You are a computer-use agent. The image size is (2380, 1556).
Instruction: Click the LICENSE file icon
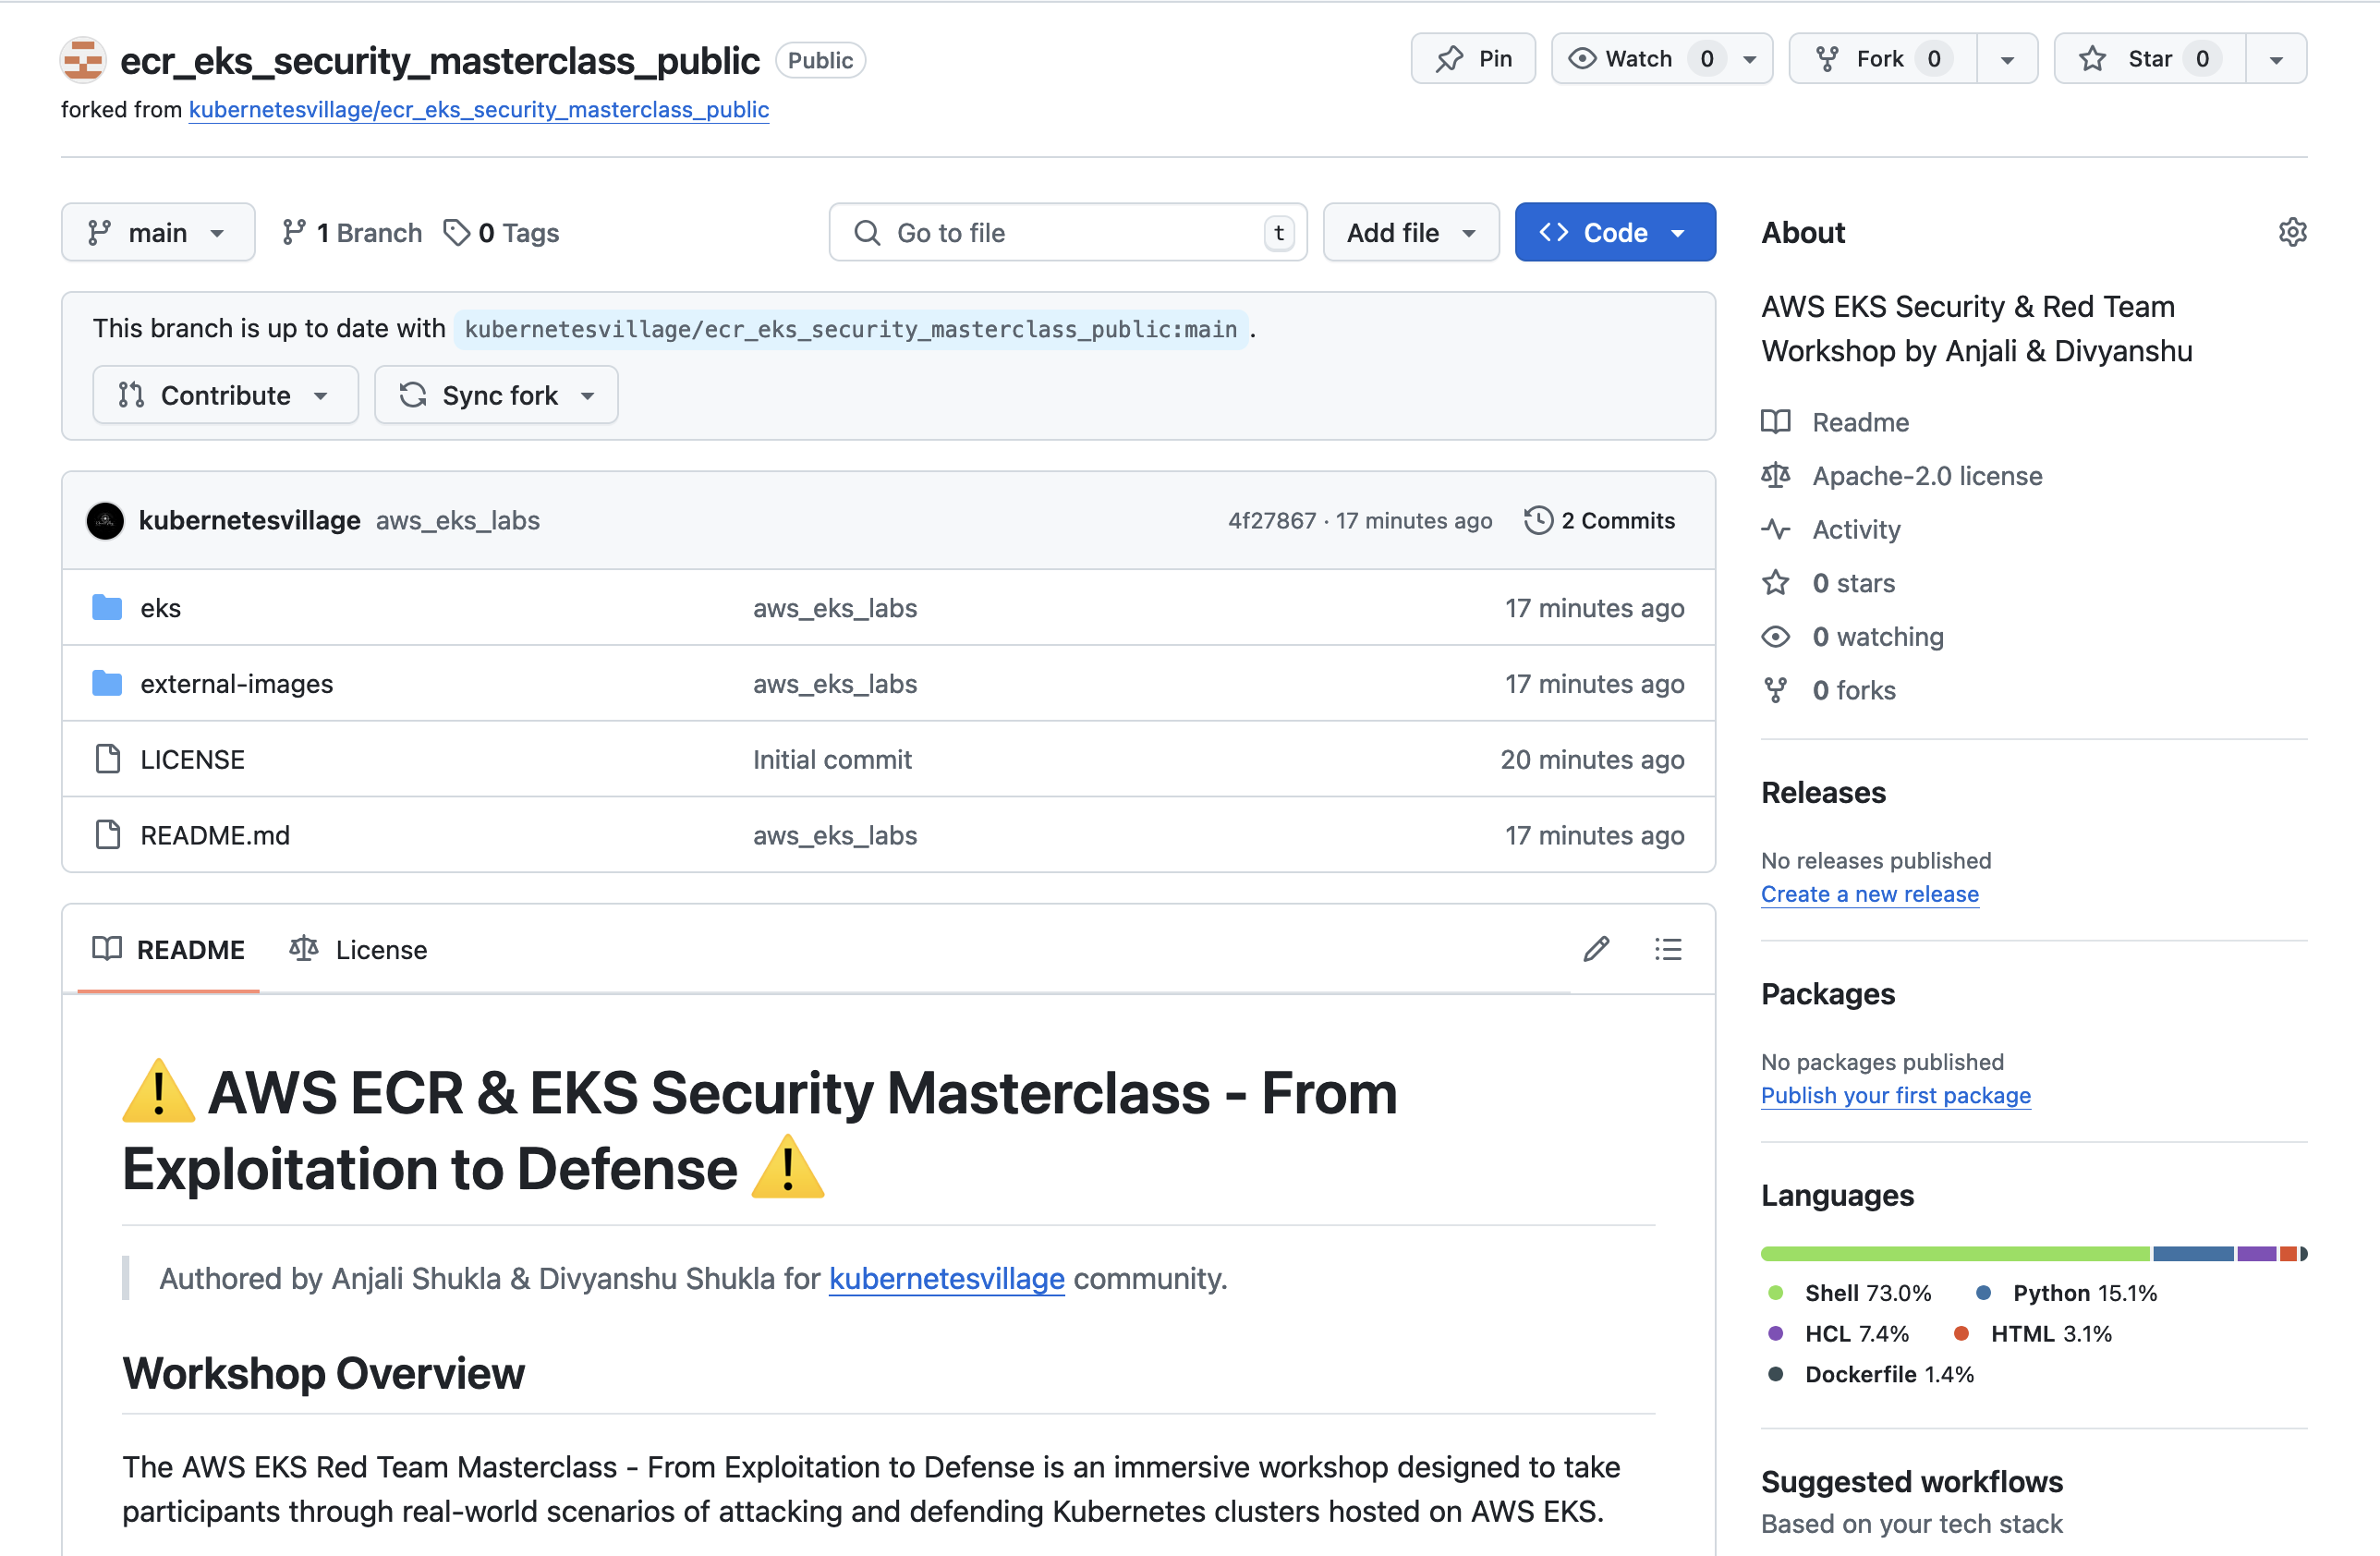107,760
